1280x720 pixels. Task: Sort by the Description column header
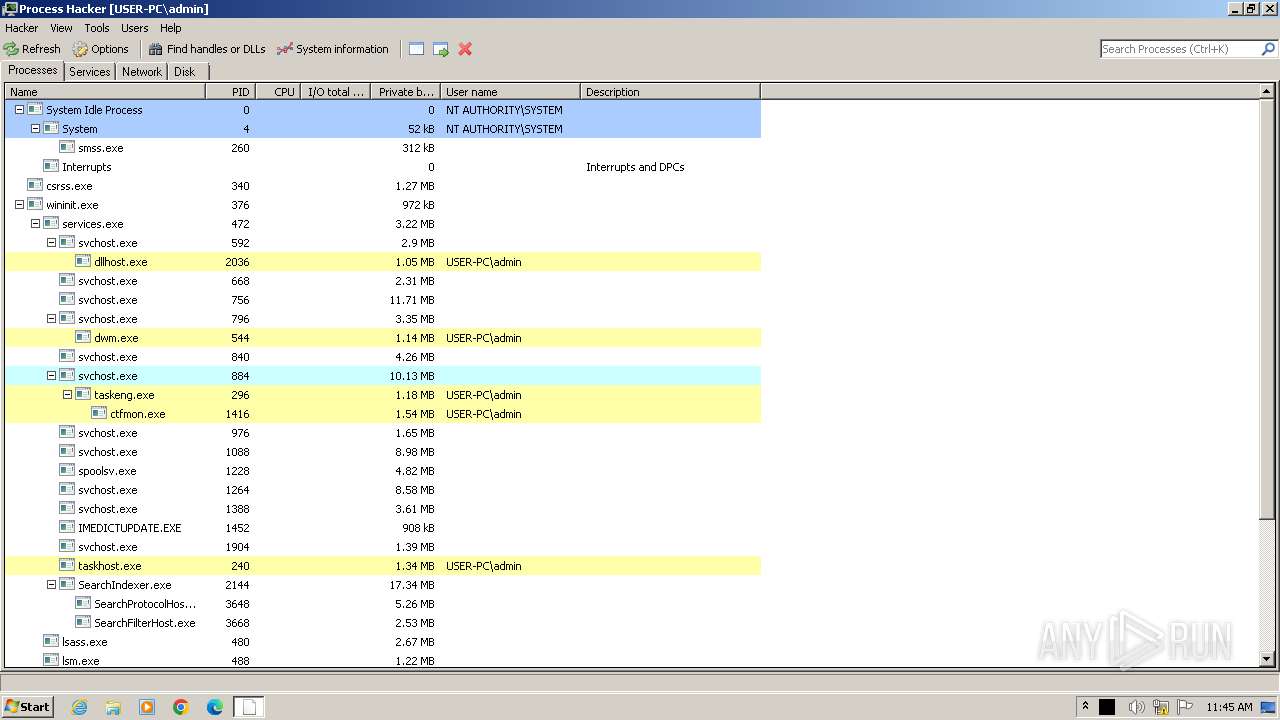[670, 92]
